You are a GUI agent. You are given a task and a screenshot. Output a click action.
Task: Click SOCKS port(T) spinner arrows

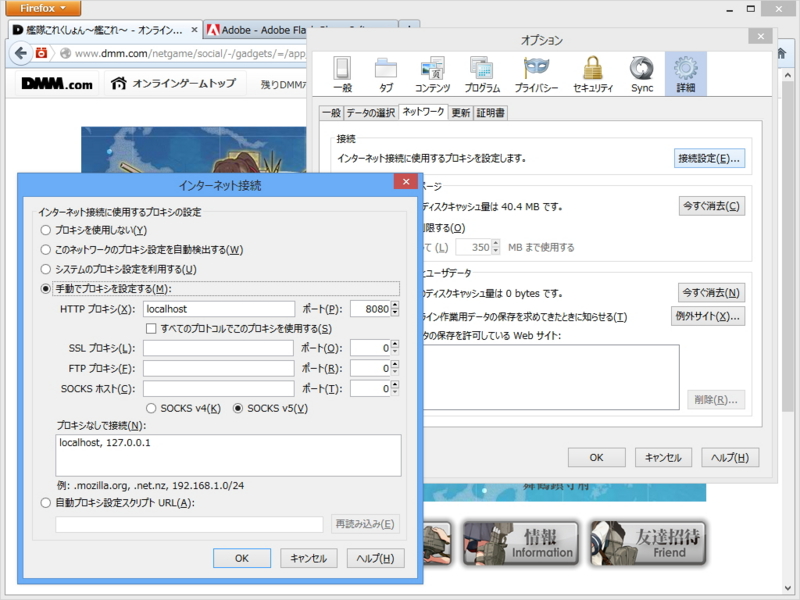coord(395,388)
